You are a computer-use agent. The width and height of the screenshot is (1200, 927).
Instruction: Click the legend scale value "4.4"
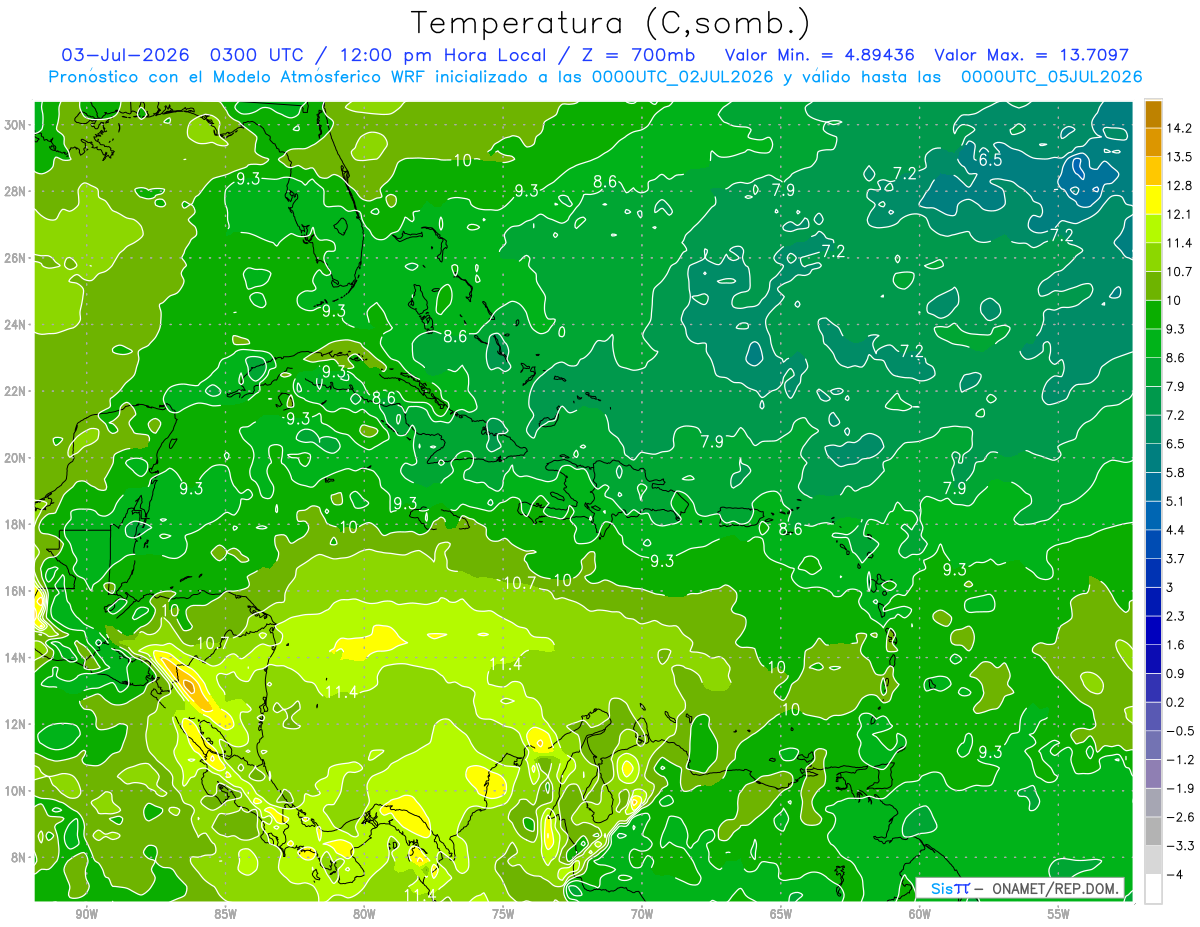1176,530
